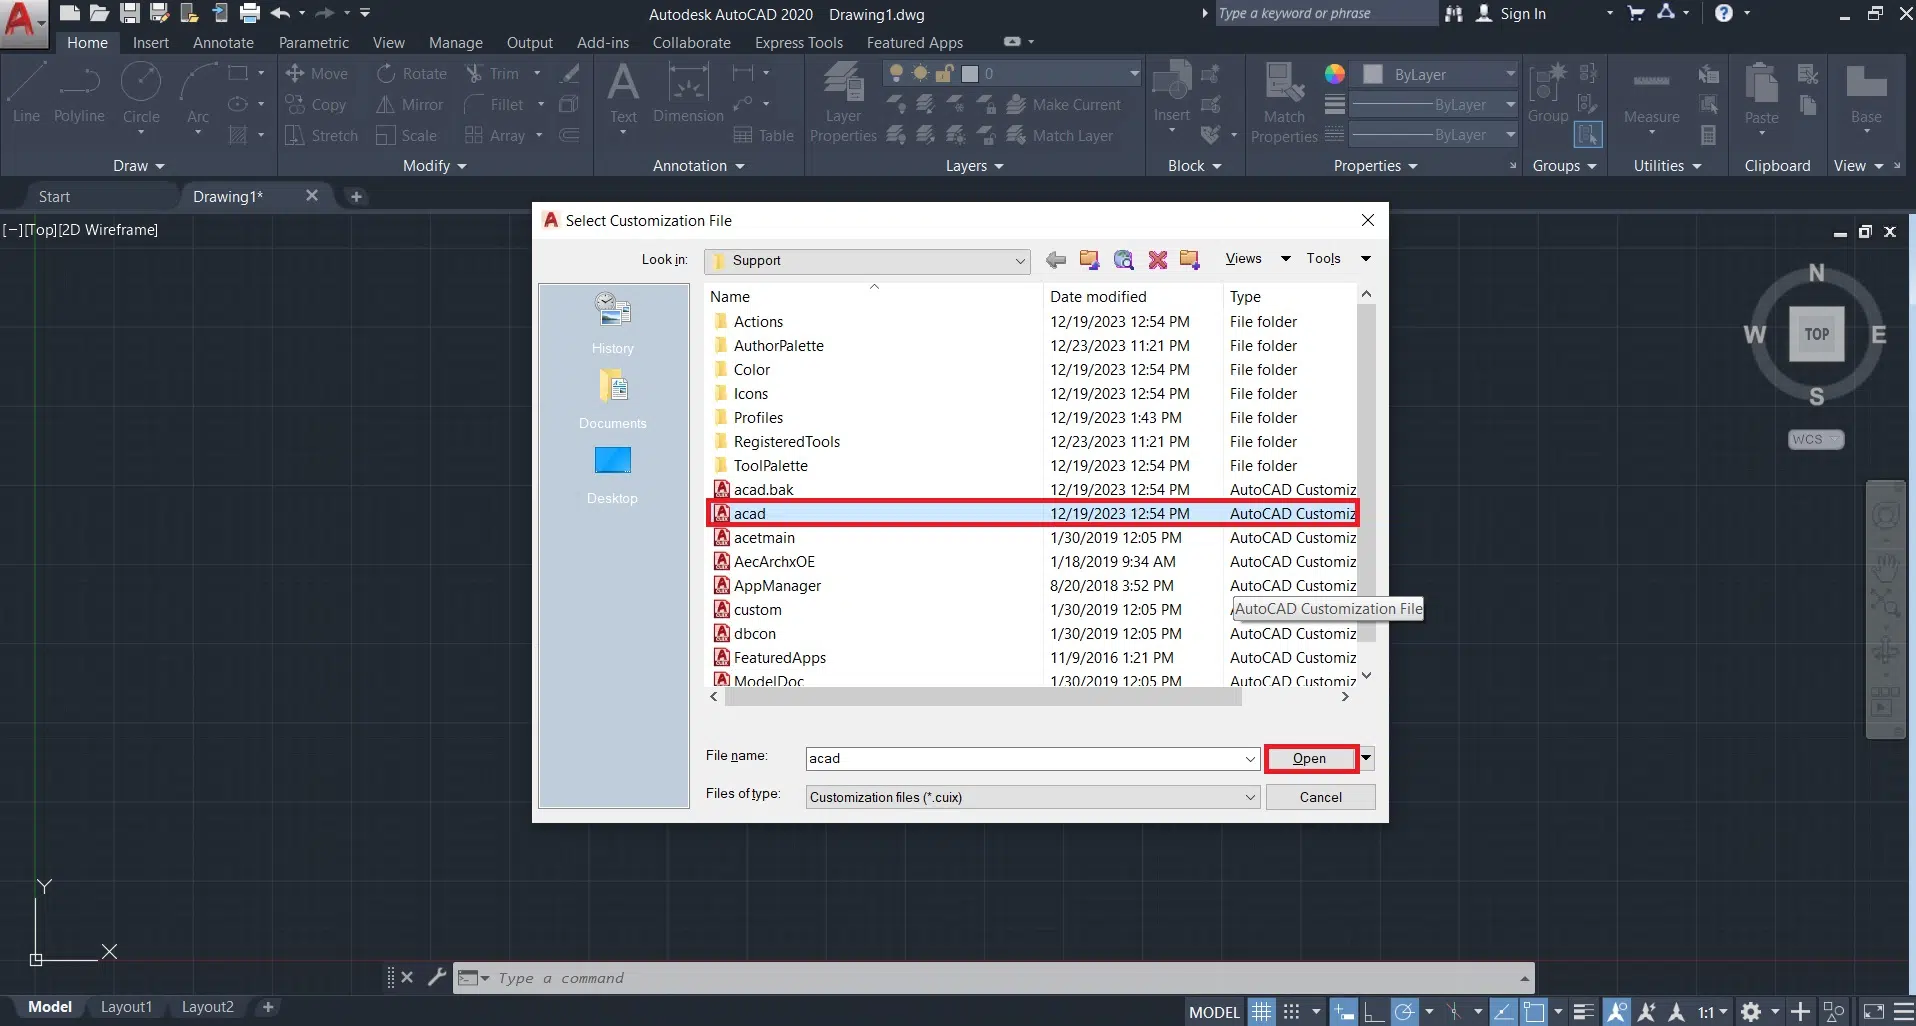
Task: Open the object color wheel swatch
Action: point(1334,74)
